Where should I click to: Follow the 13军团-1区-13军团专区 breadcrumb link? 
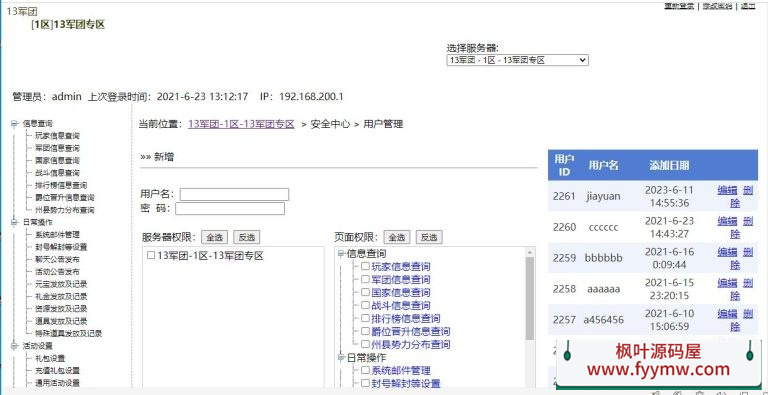241,124
